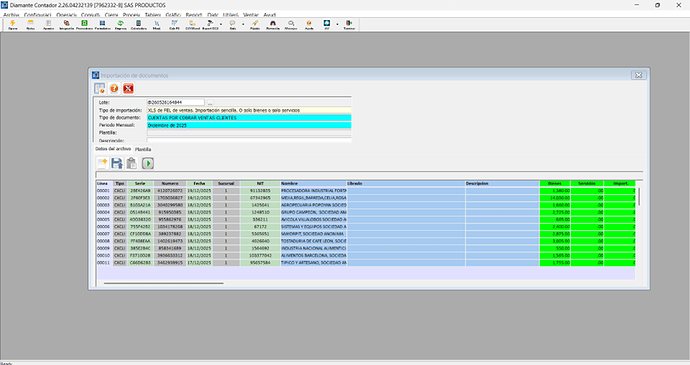Open the Tipo de documento selector
Image resolution: width=690 pixels, height=365 pixels.
[x=249, y=118]
